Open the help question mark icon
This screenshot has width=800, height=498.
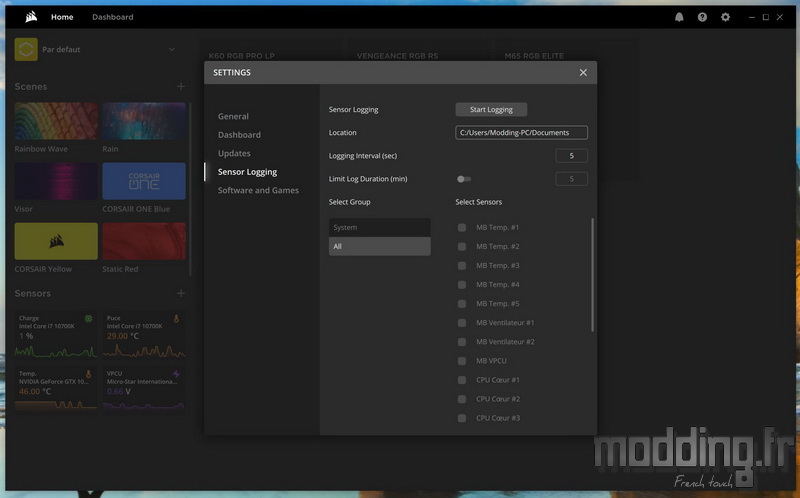(702, 17)
